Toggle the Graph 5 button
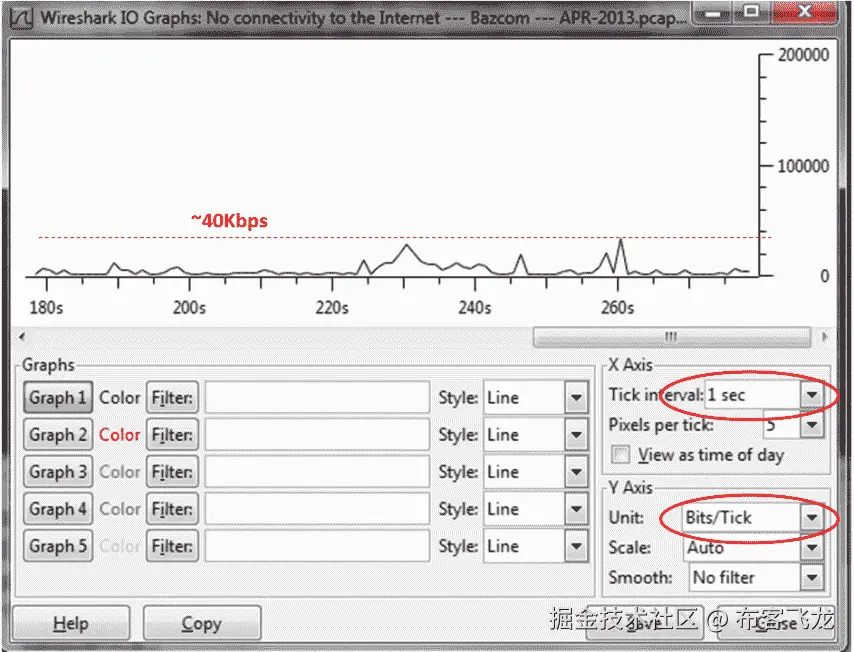 pyautogui.click(x=58, y=546)
